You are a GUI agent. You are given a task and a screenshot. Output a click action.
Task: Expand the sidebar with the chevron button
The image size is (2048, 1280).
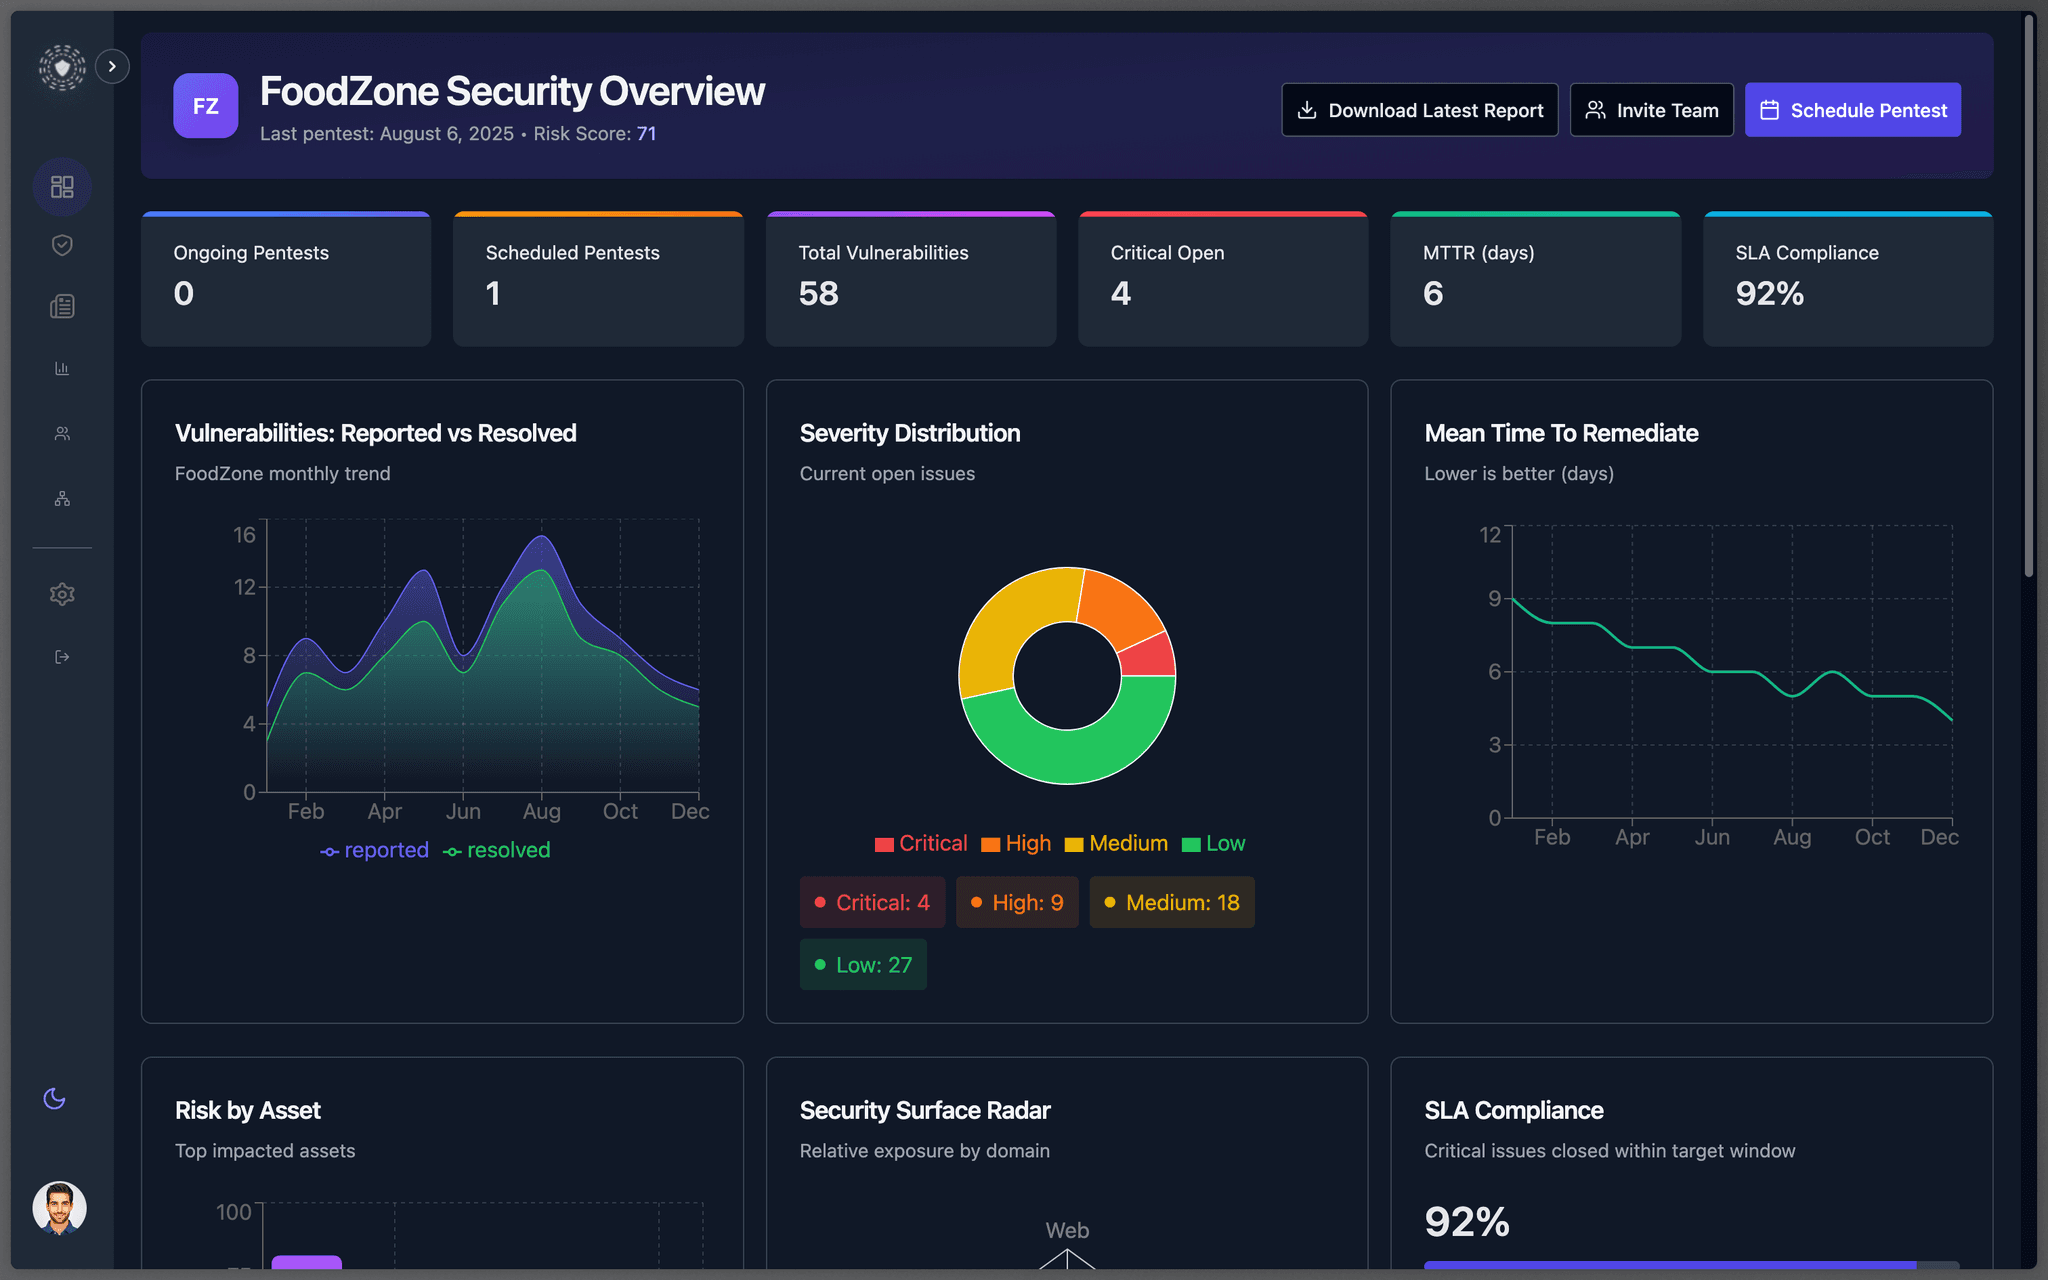(x=112, y=66)
